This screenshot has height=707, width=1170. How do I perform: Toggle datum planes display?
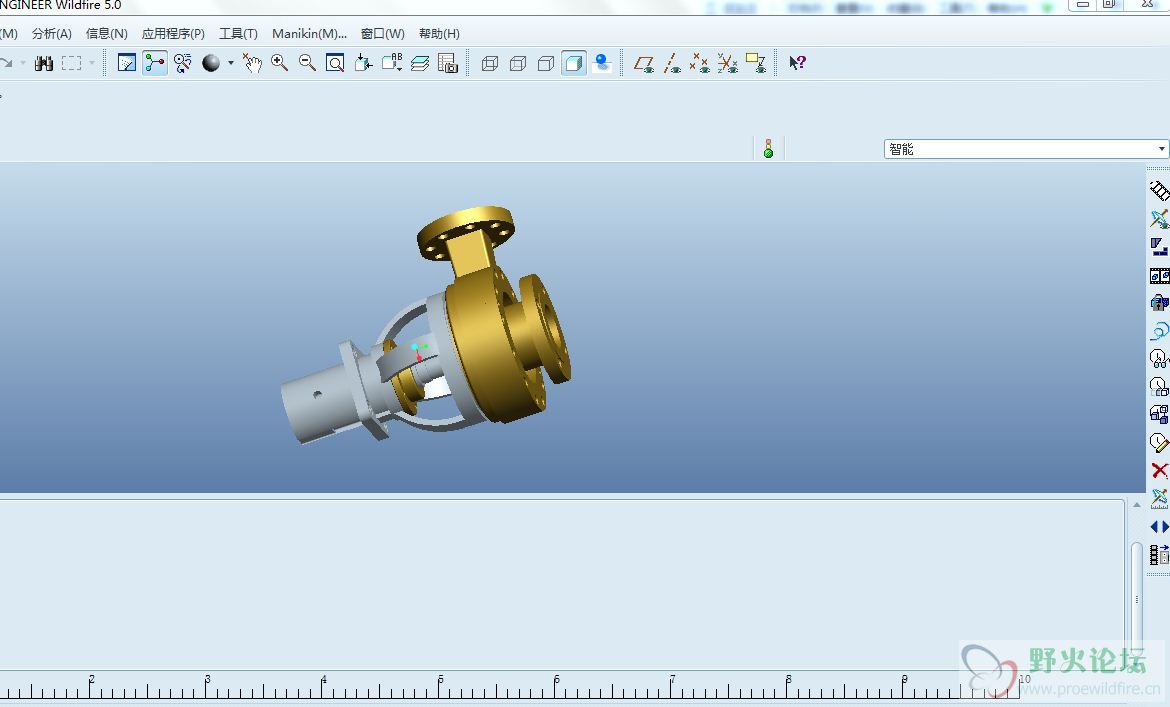[x=644, y=63]
